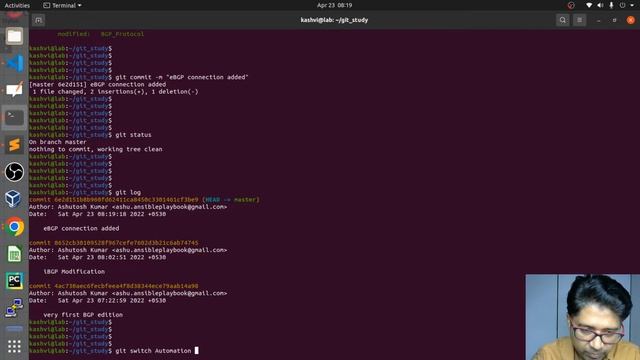Launch PyCharm from the dock
The height and width of the screenshot is (360, 640).
14,281
